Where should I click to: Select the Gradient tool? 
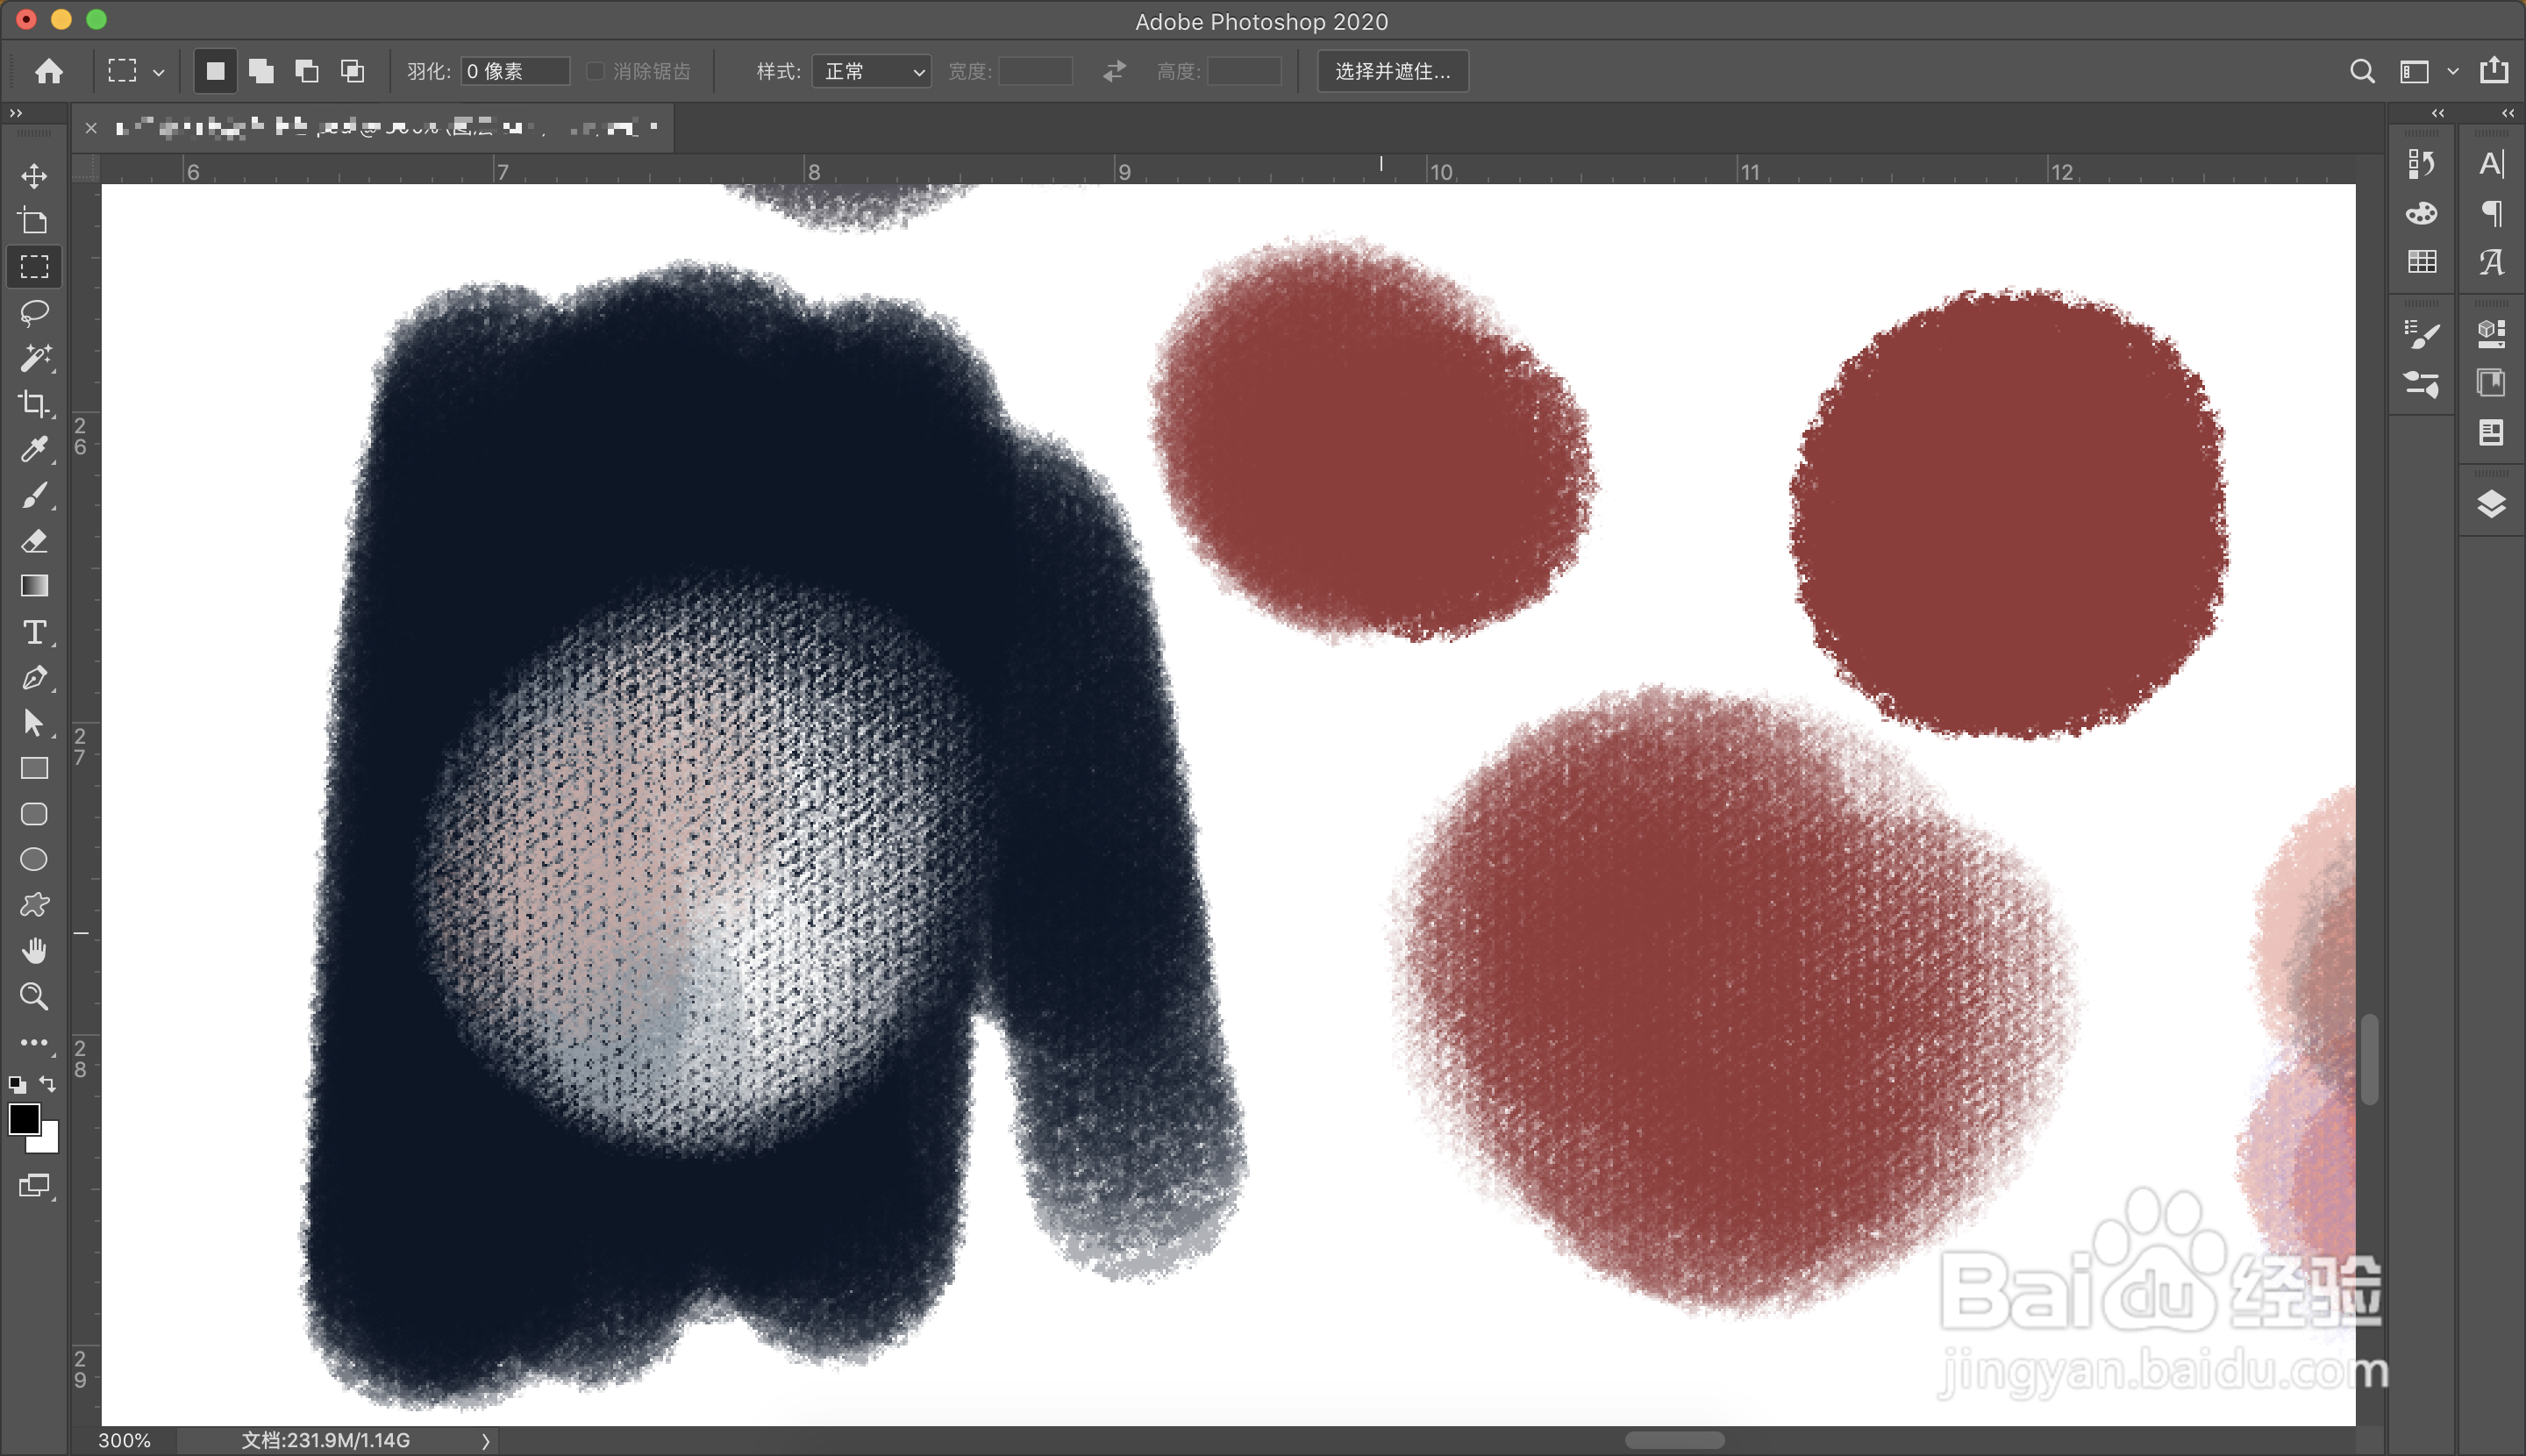(x=34, y=586)
